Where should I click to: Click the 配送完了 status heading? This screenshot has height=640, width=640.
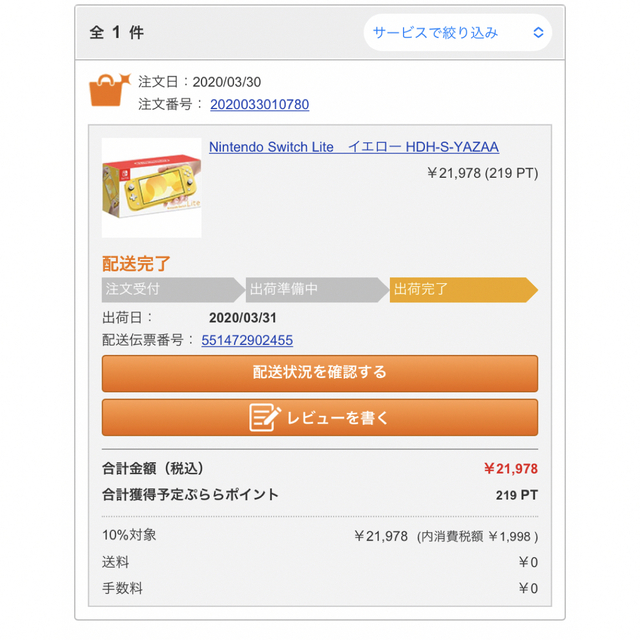136,264
